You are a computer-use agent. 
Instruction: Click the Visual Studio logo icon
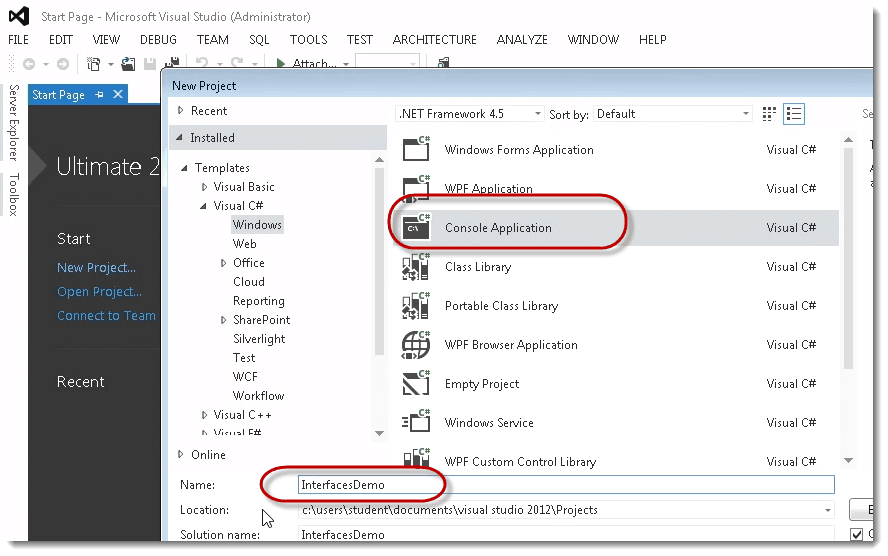click(x=19, y=16)
